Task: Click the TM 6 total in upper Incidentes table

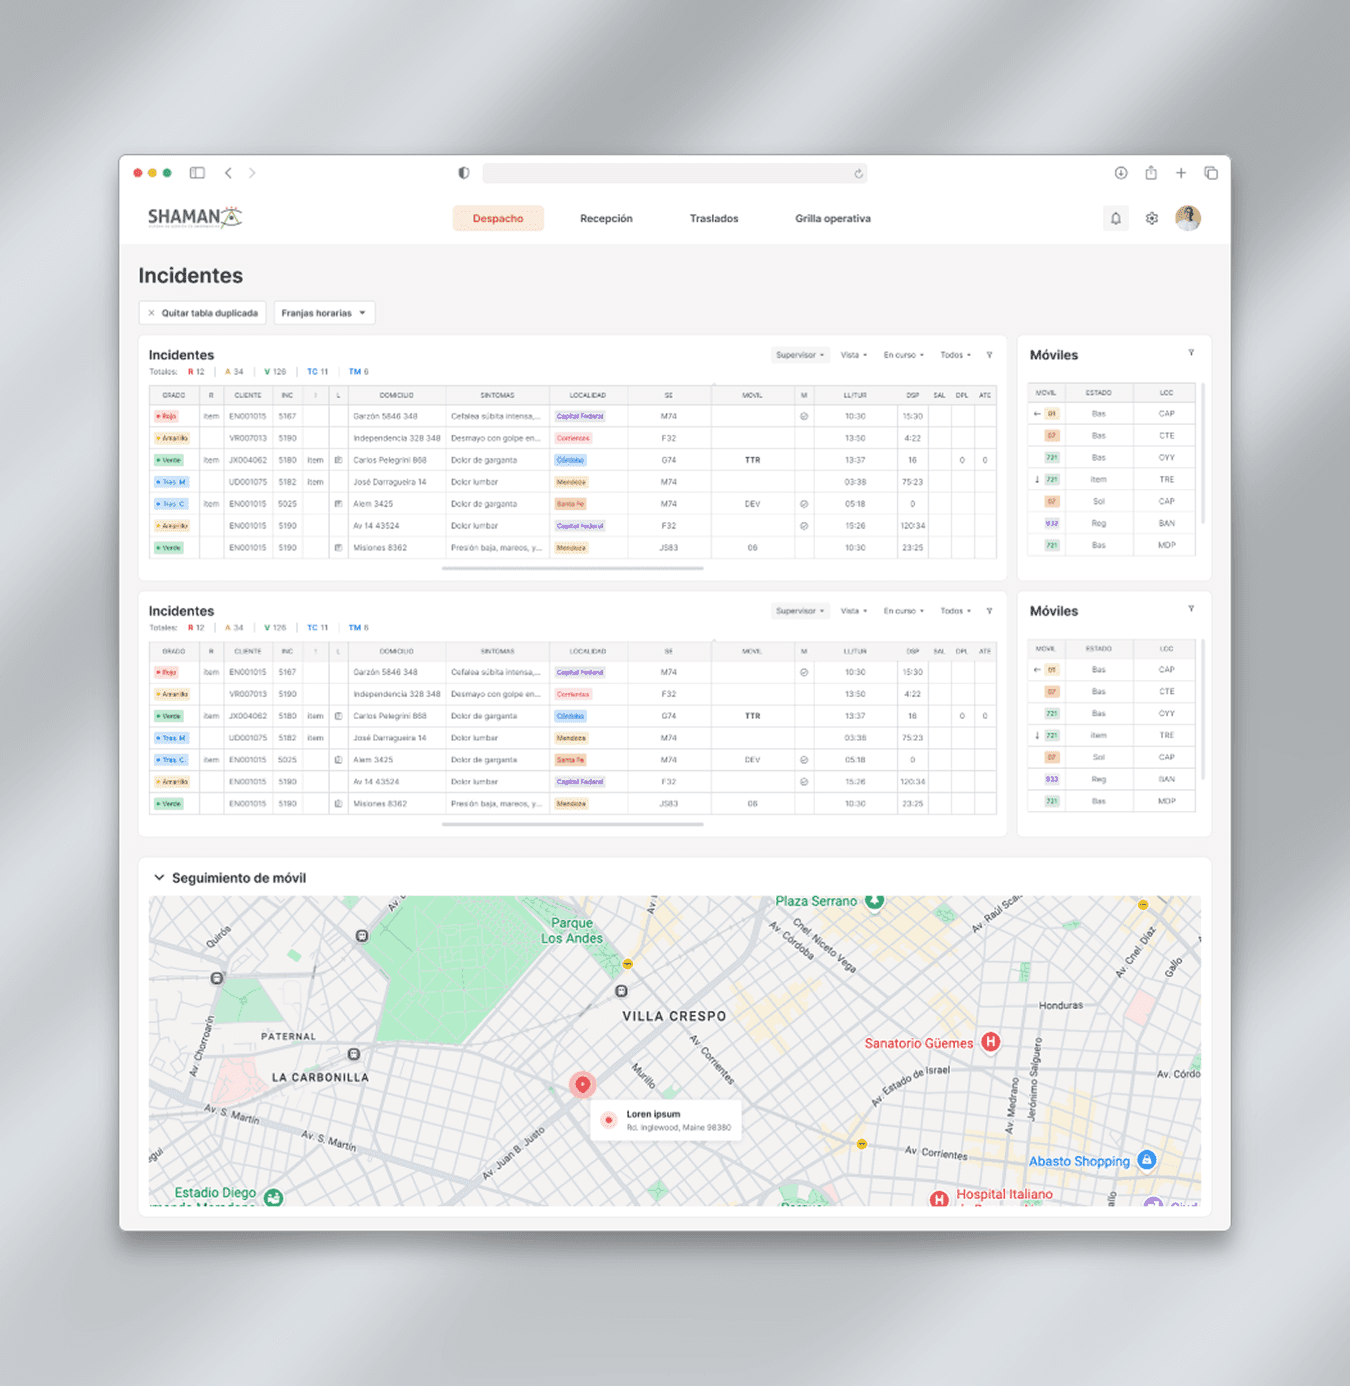Action: pos(358,372)
